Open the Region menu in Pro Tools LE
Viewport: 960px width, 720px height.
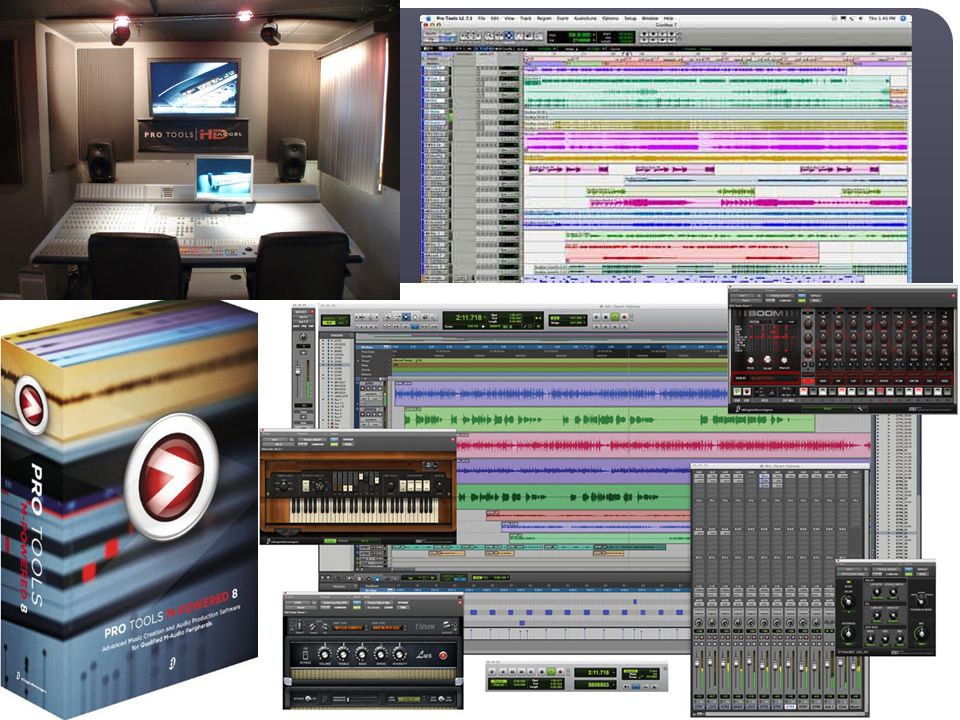(544, 19)
